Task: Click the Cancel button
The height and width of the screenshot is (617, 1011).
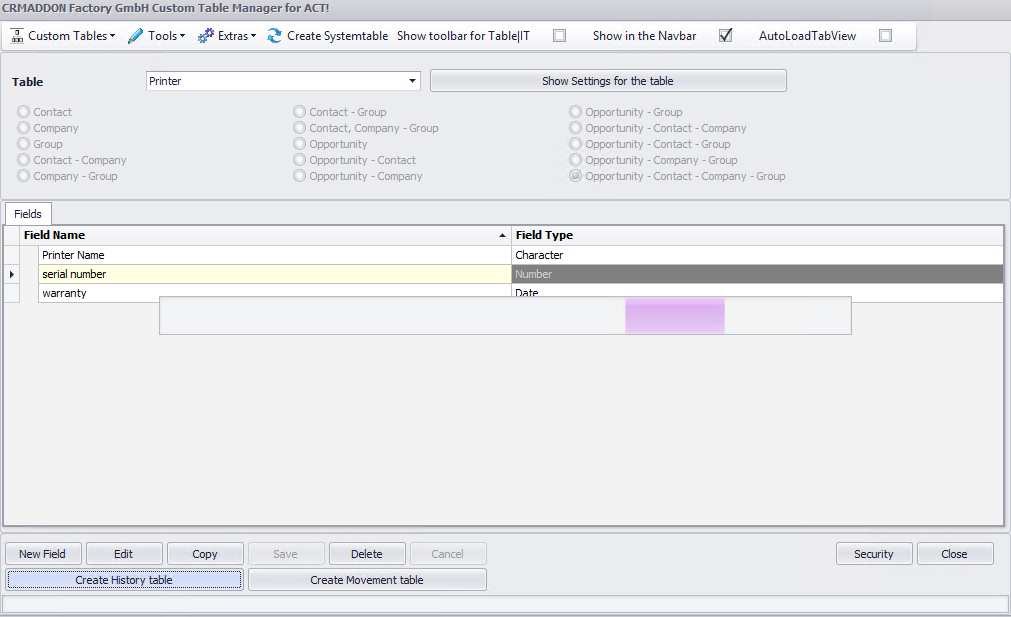Action: point(447,554)
